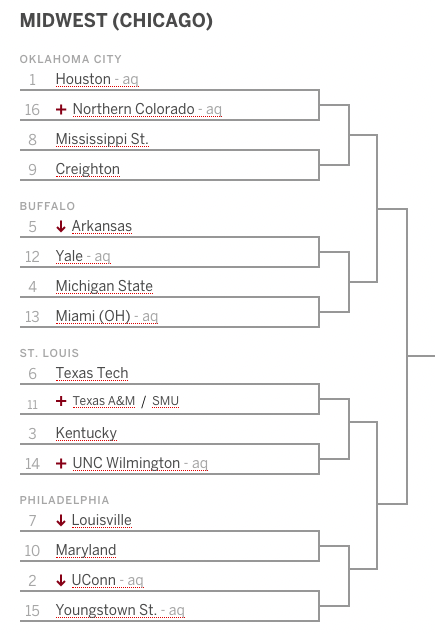Click the down arrow next to Louisville
This screenshot has width=435, height=634.
coord(61,520)
